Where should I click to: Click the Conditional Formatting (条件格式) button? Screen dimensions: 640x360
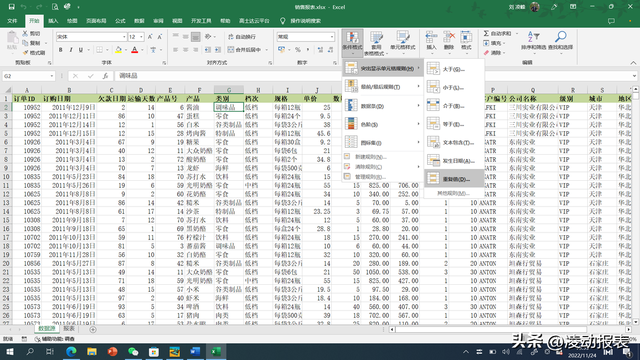click(352, 42)
